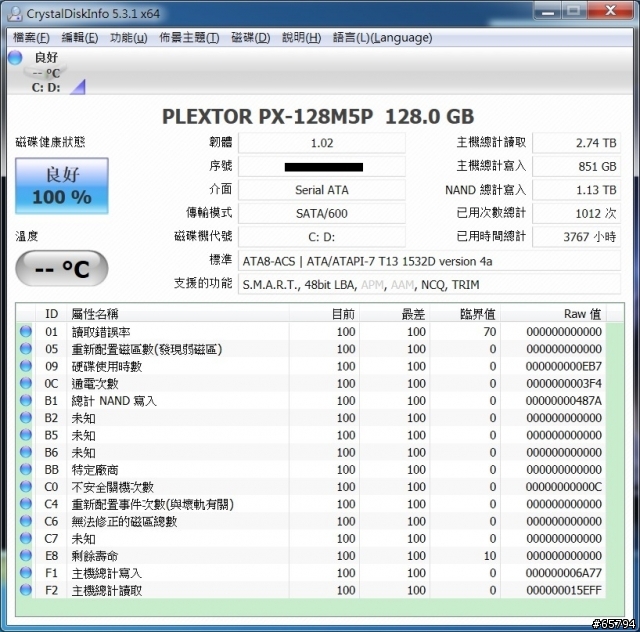Select raw value 00000000000C
This screenshot has height=632, width=640.
click(564, 487)
